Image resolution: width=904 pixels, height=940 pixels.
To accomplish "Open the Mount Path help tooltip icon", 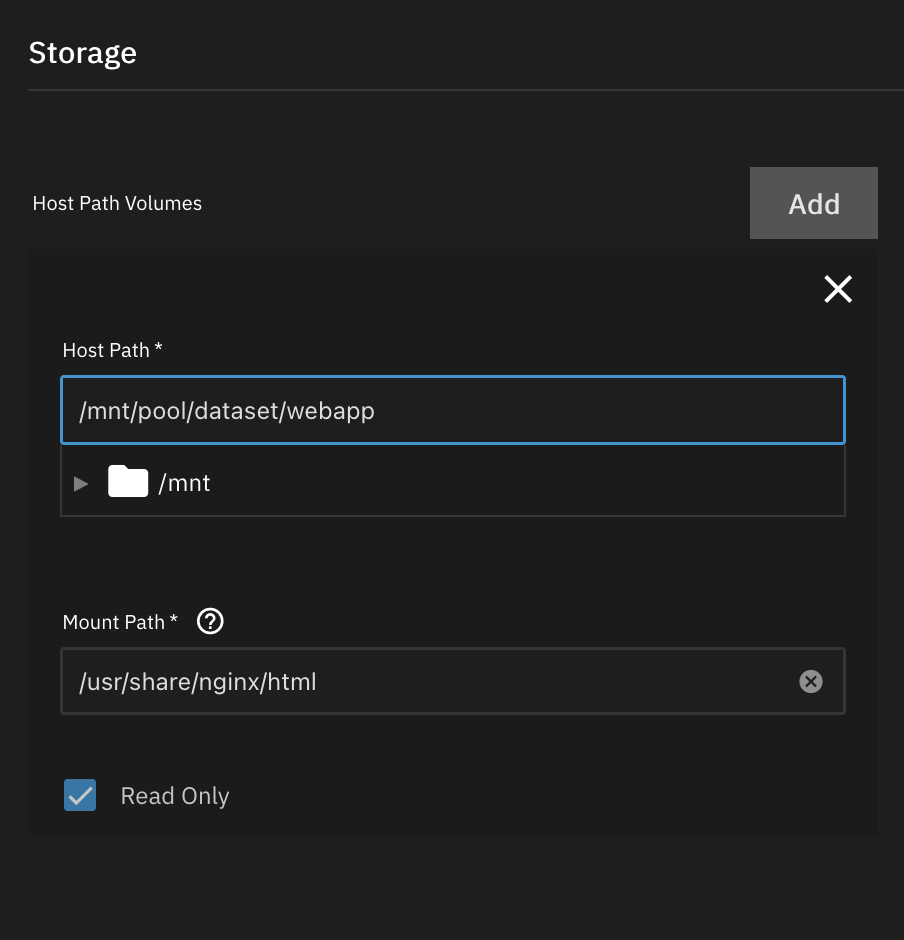I will pyautogui.click(x=210, y=621).
